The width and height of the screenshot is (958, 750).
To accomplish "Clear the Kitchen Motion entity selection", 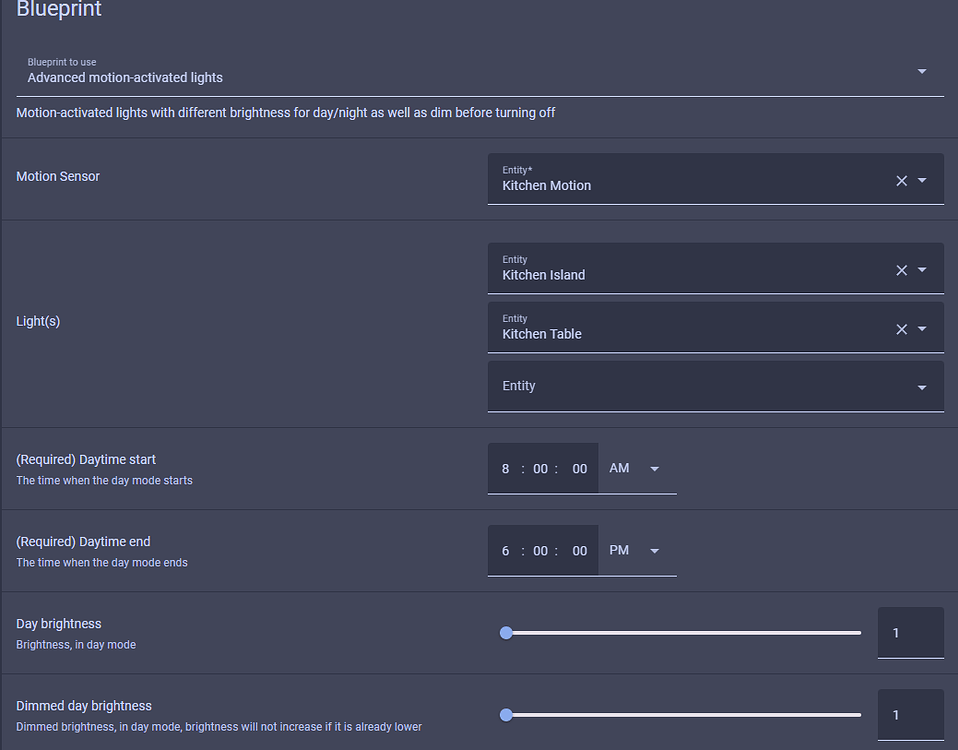I will coord(901,181).
